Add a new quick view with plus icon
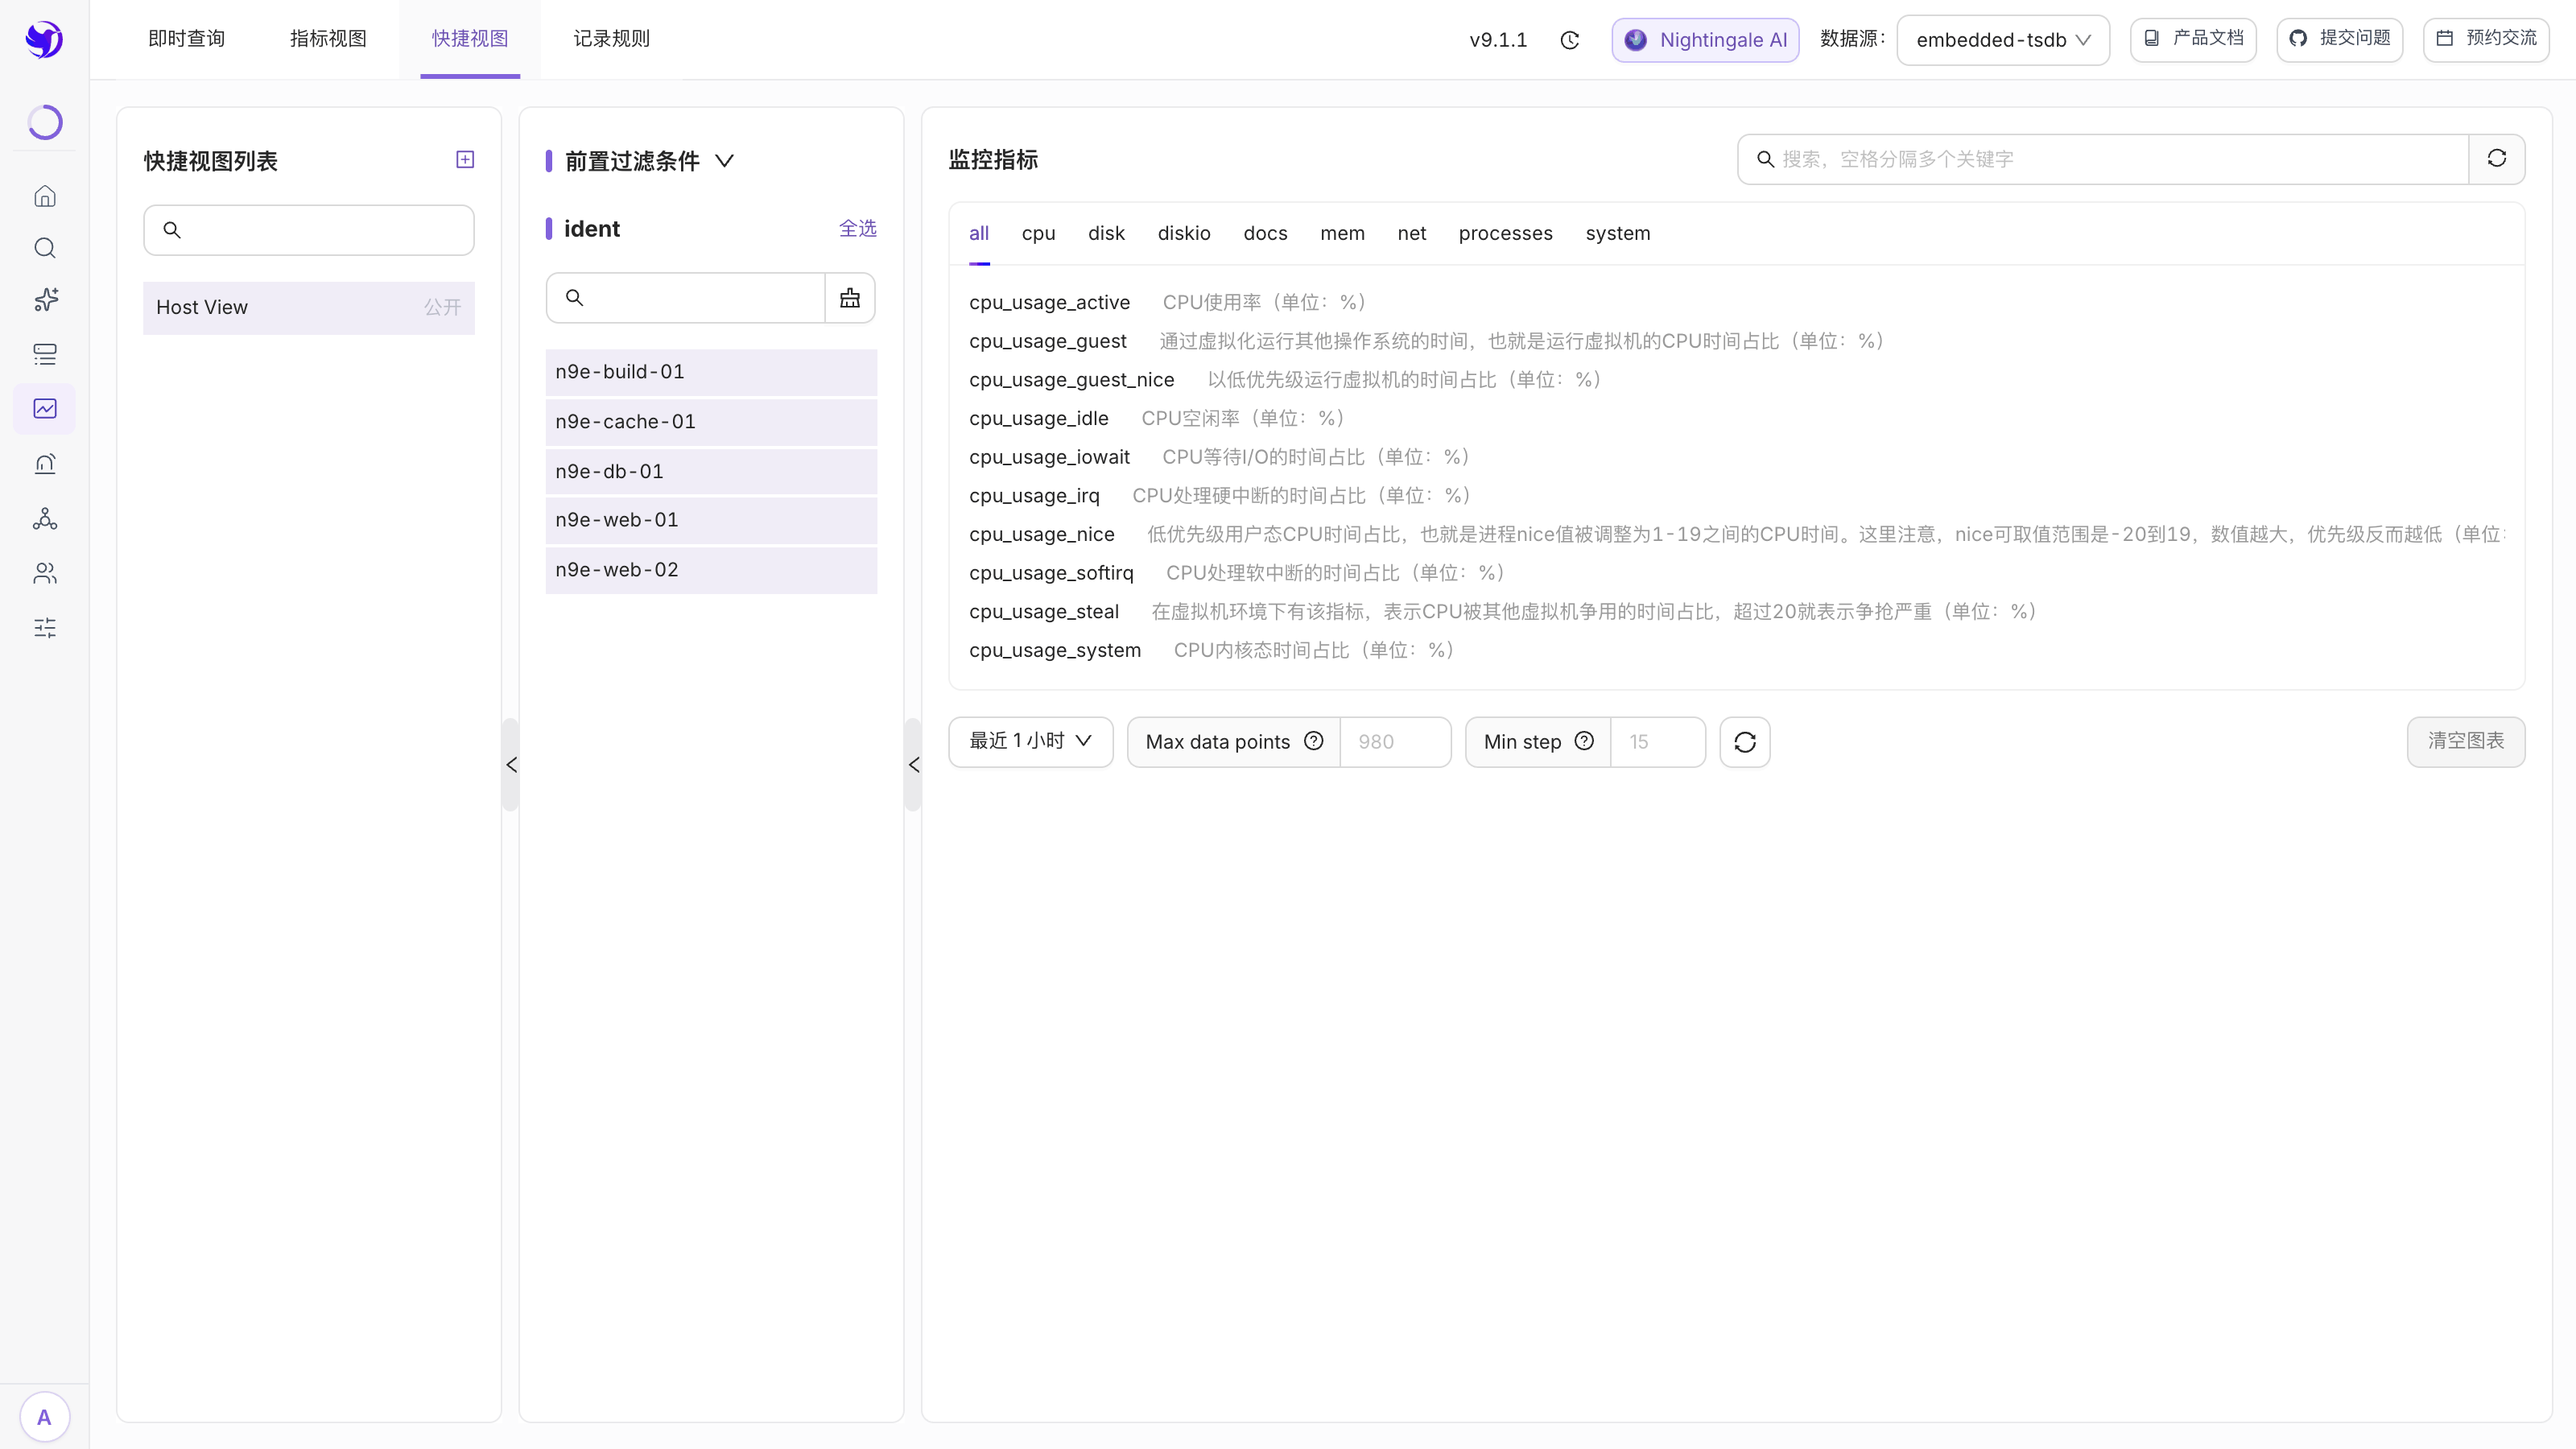The image size is (2576, 1449). [465, 159]
